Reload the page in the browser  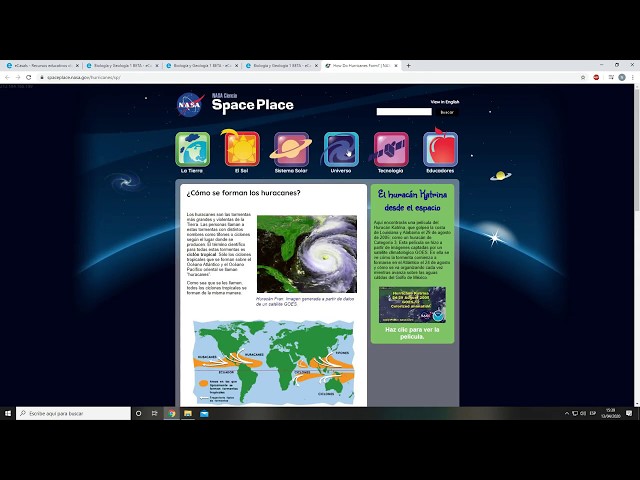point(29,77)
